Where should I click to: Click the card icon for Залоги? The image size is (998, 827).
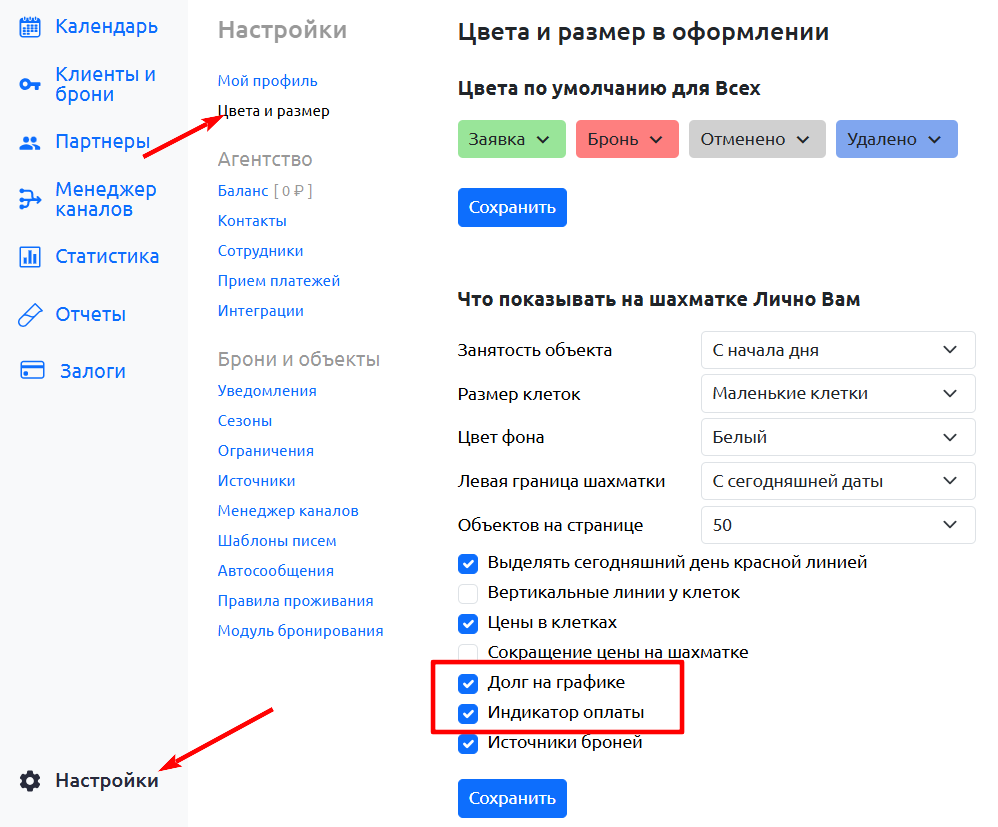(32, 370)
